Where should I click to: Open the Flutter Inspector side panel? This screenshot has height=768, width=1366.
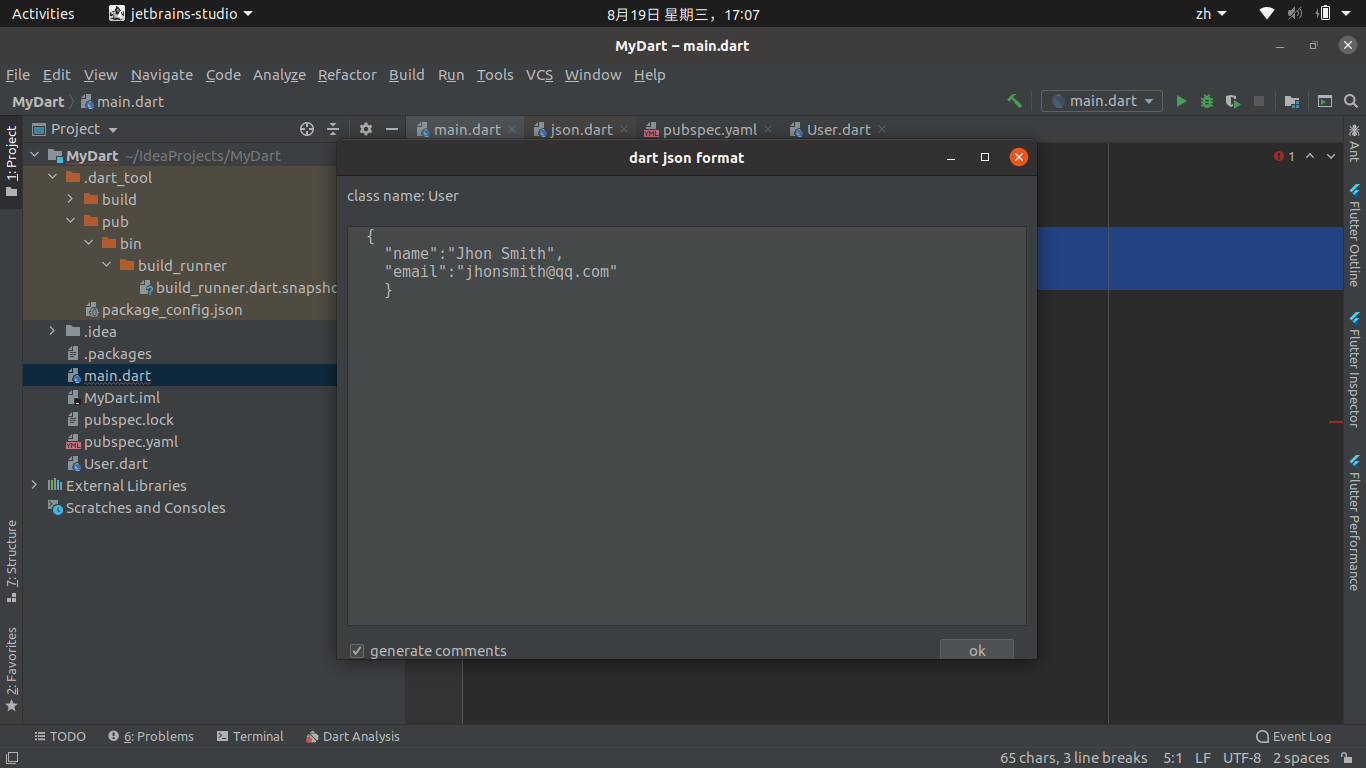1354,369
